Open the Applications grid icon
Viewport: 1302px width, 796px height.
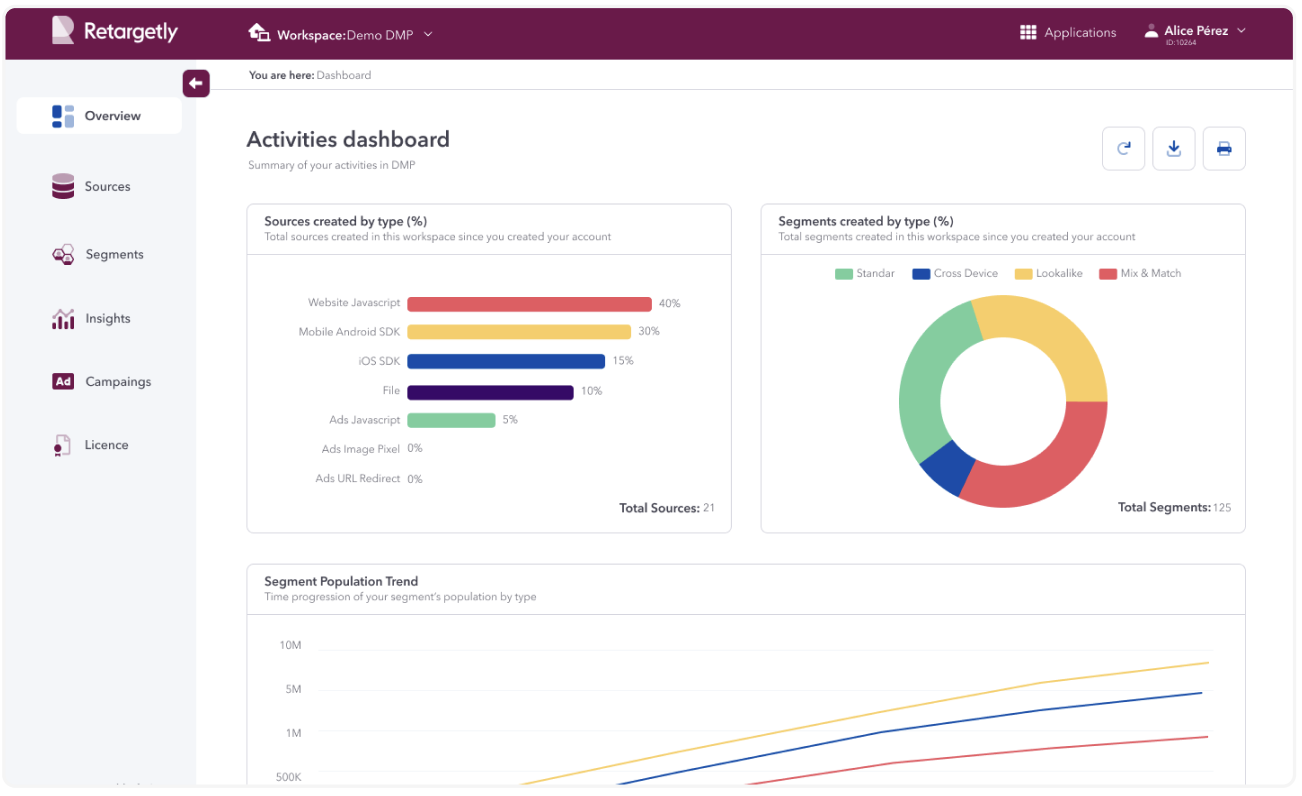point(1028,33)
